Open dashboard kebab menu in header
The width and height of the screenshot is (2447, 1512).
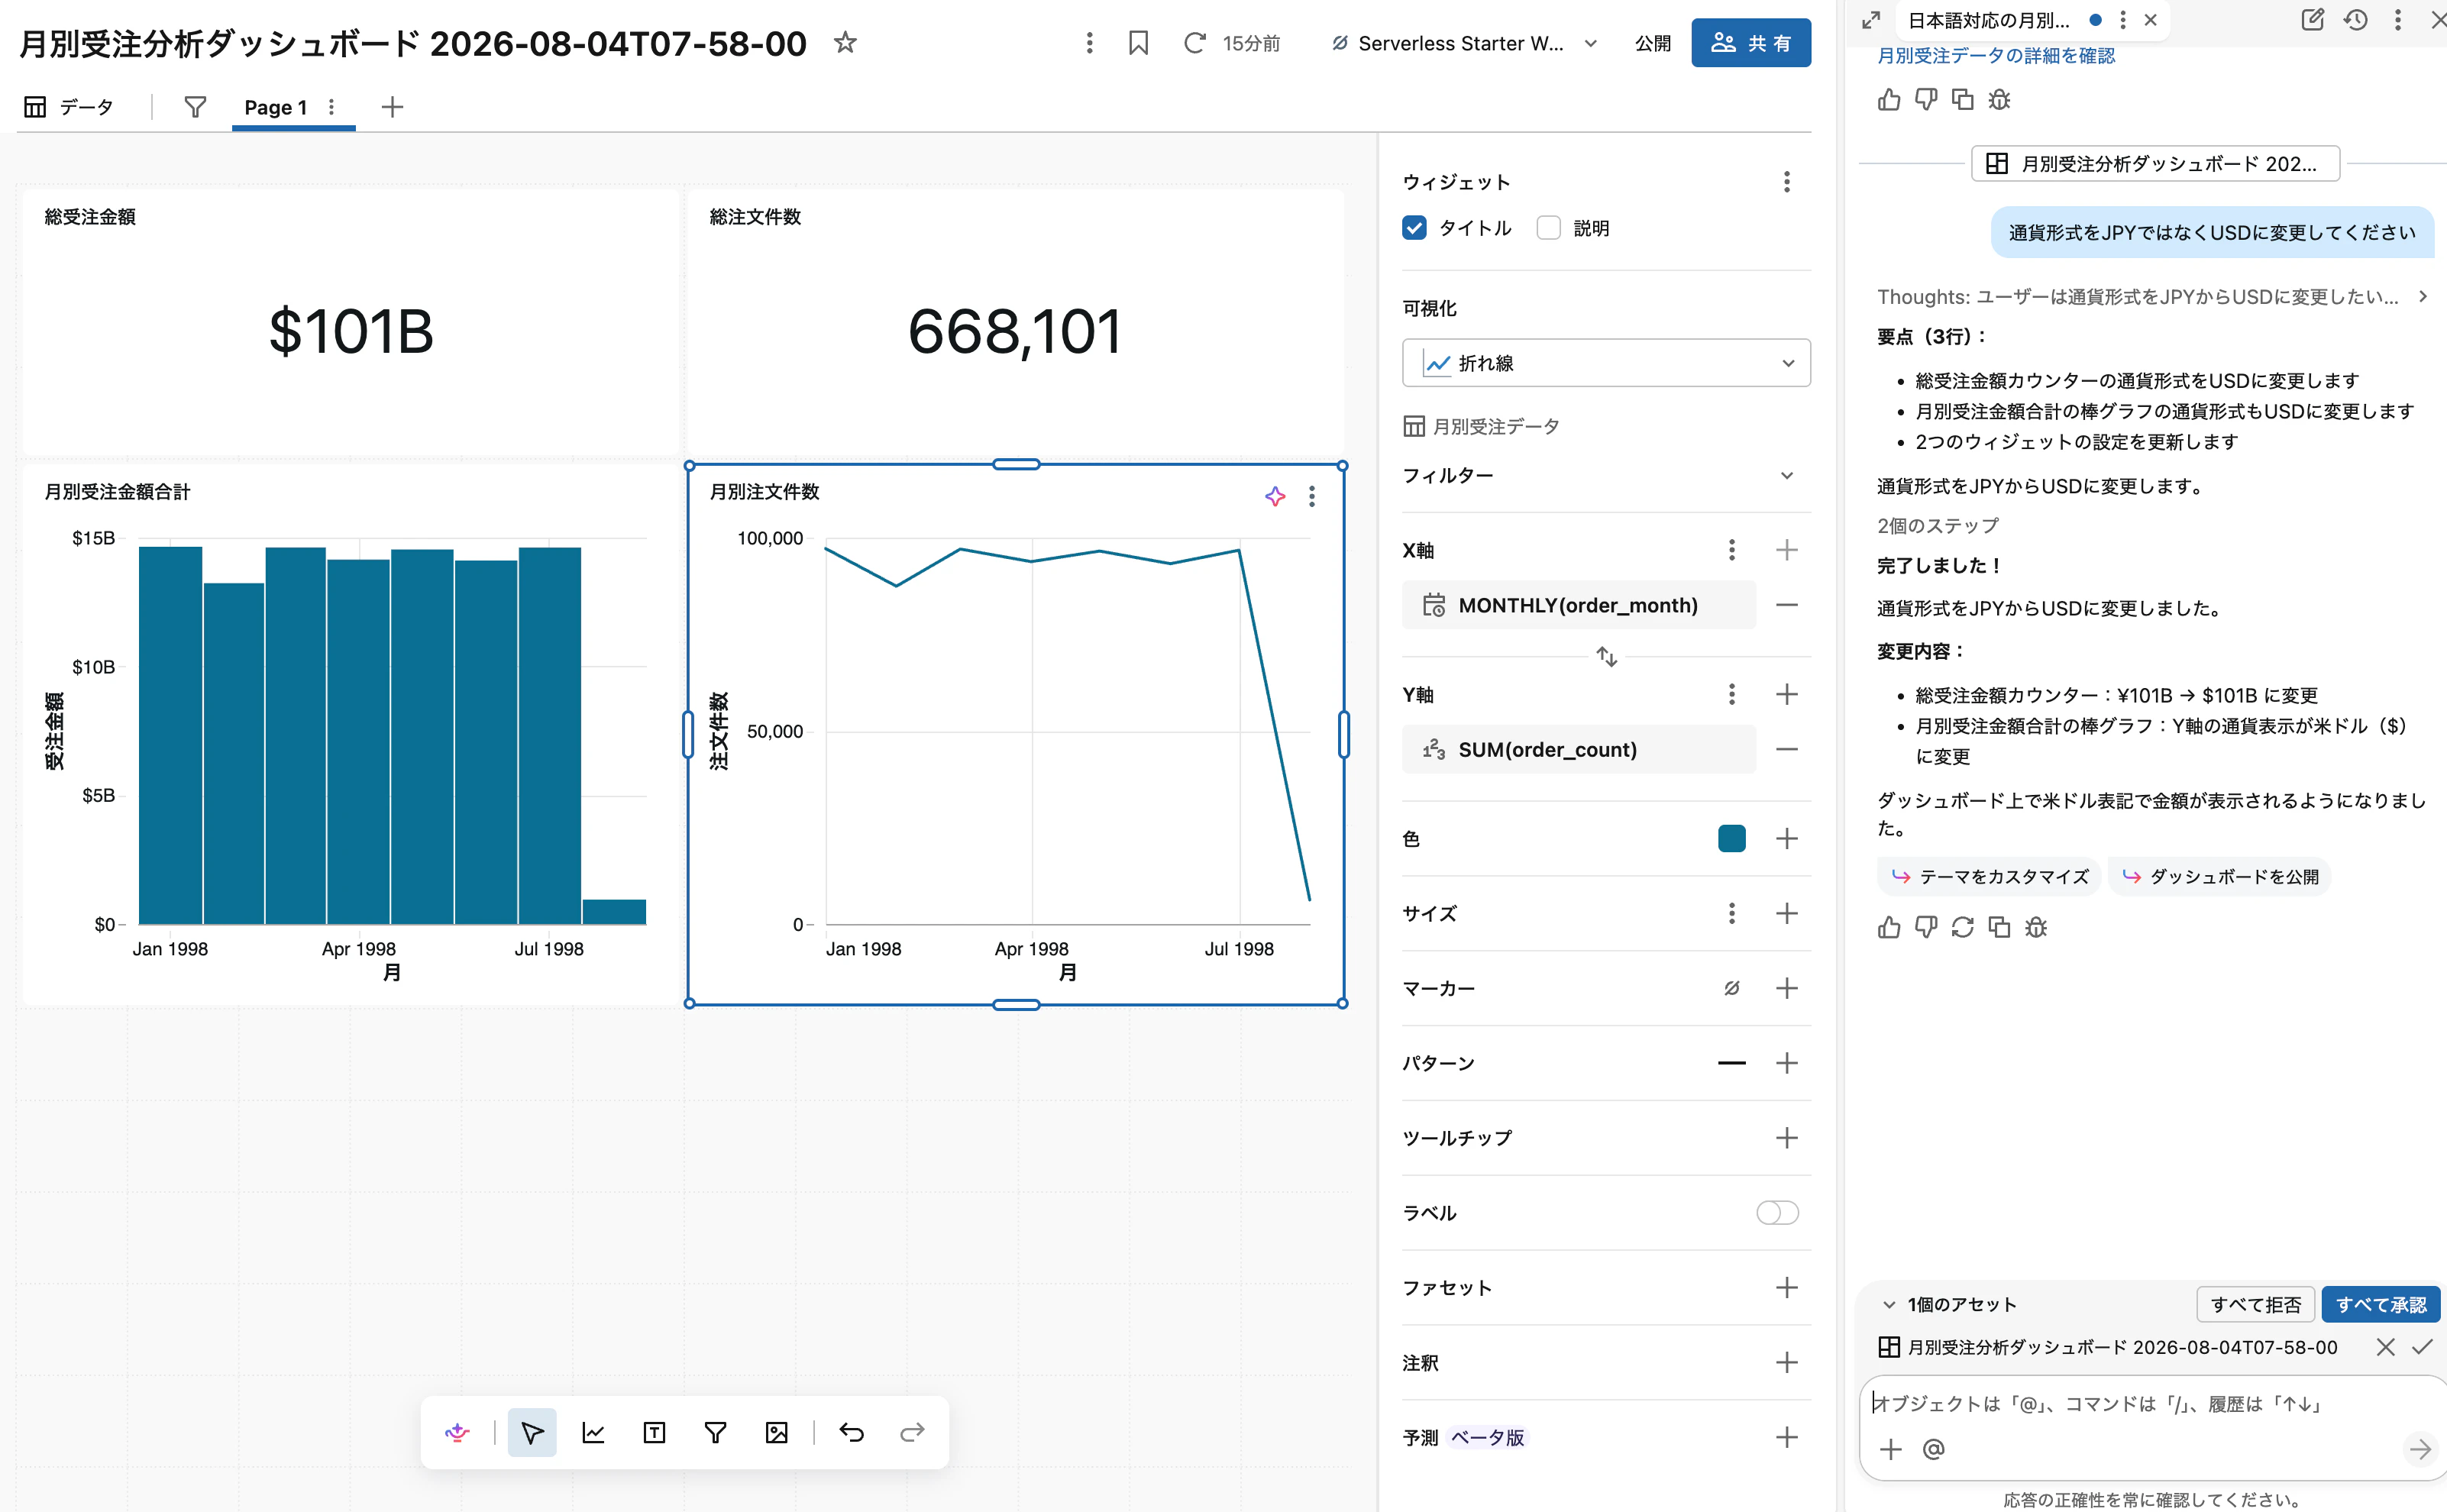tap(1089, 43)
